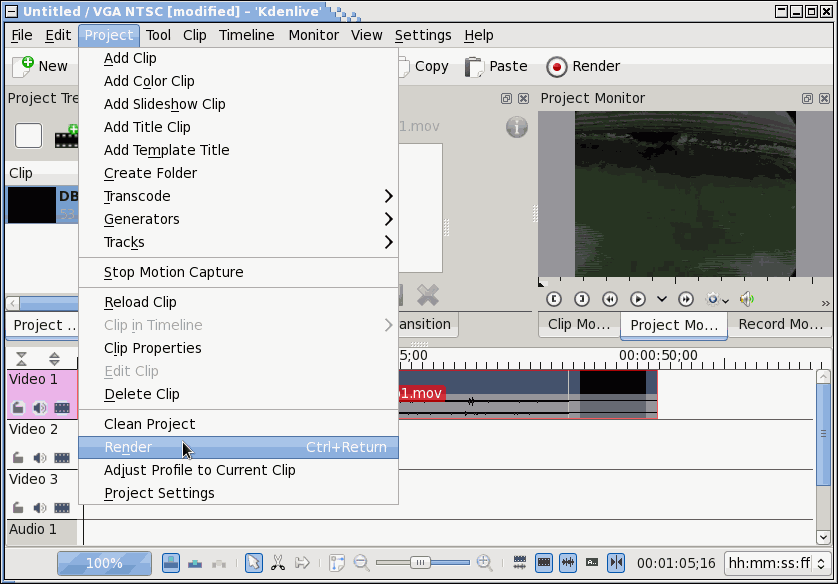Select Project Settings menu entry
Image resolution: width=838 pixels, height=584 pixels.
pyautogui.click(x=238, y=493)
